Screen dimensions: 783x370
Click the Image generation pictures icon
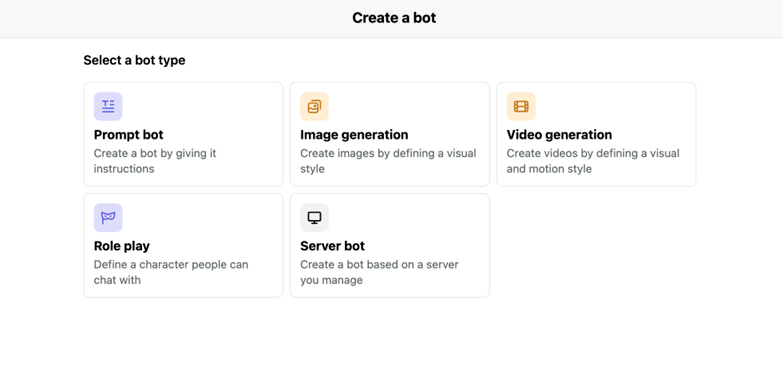[314, 106]
